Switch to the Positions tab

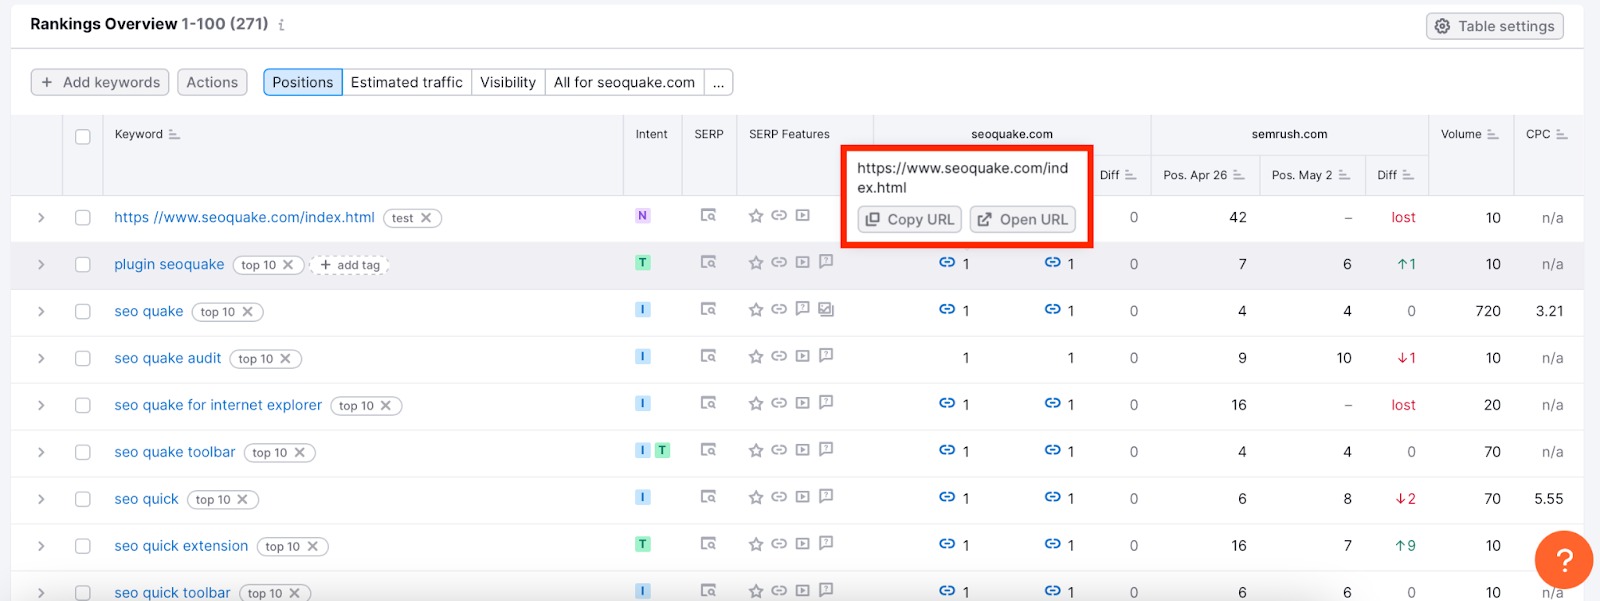303,82
